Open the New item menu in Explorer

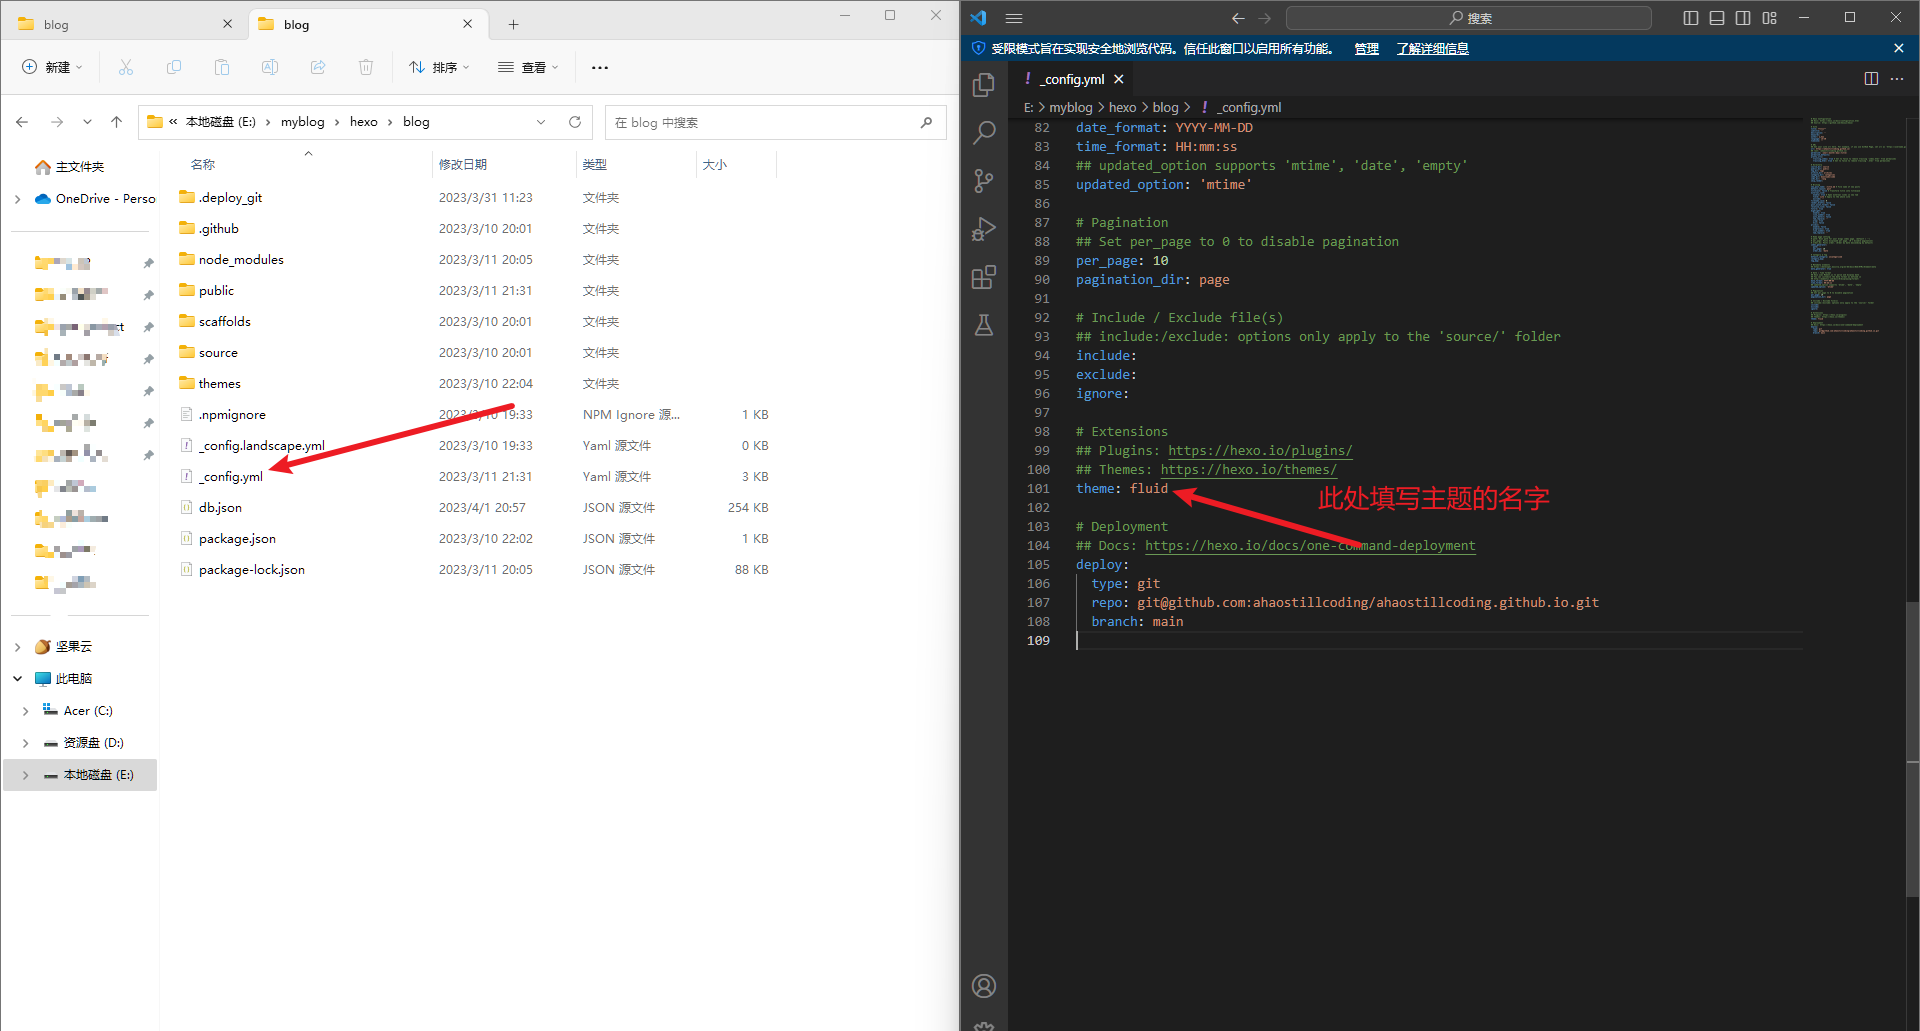pyautogui.click(x=52, y=67)
